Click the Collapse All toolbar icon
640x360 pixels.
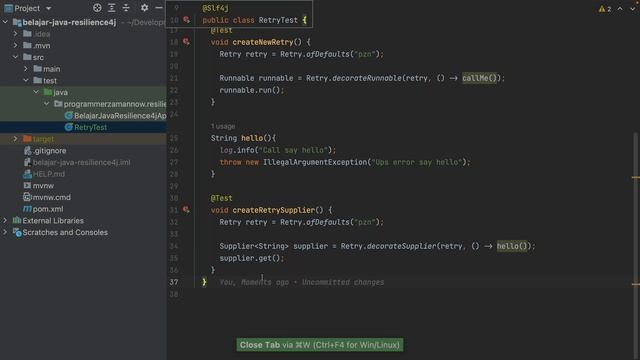tap(126, 8)
